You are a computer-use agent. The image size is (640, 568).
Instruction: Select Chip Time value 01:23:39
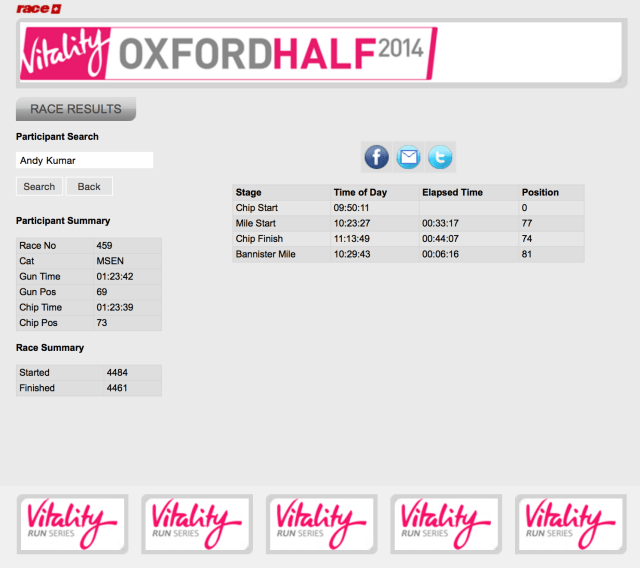pyautogui.click(x=115, y=307)
